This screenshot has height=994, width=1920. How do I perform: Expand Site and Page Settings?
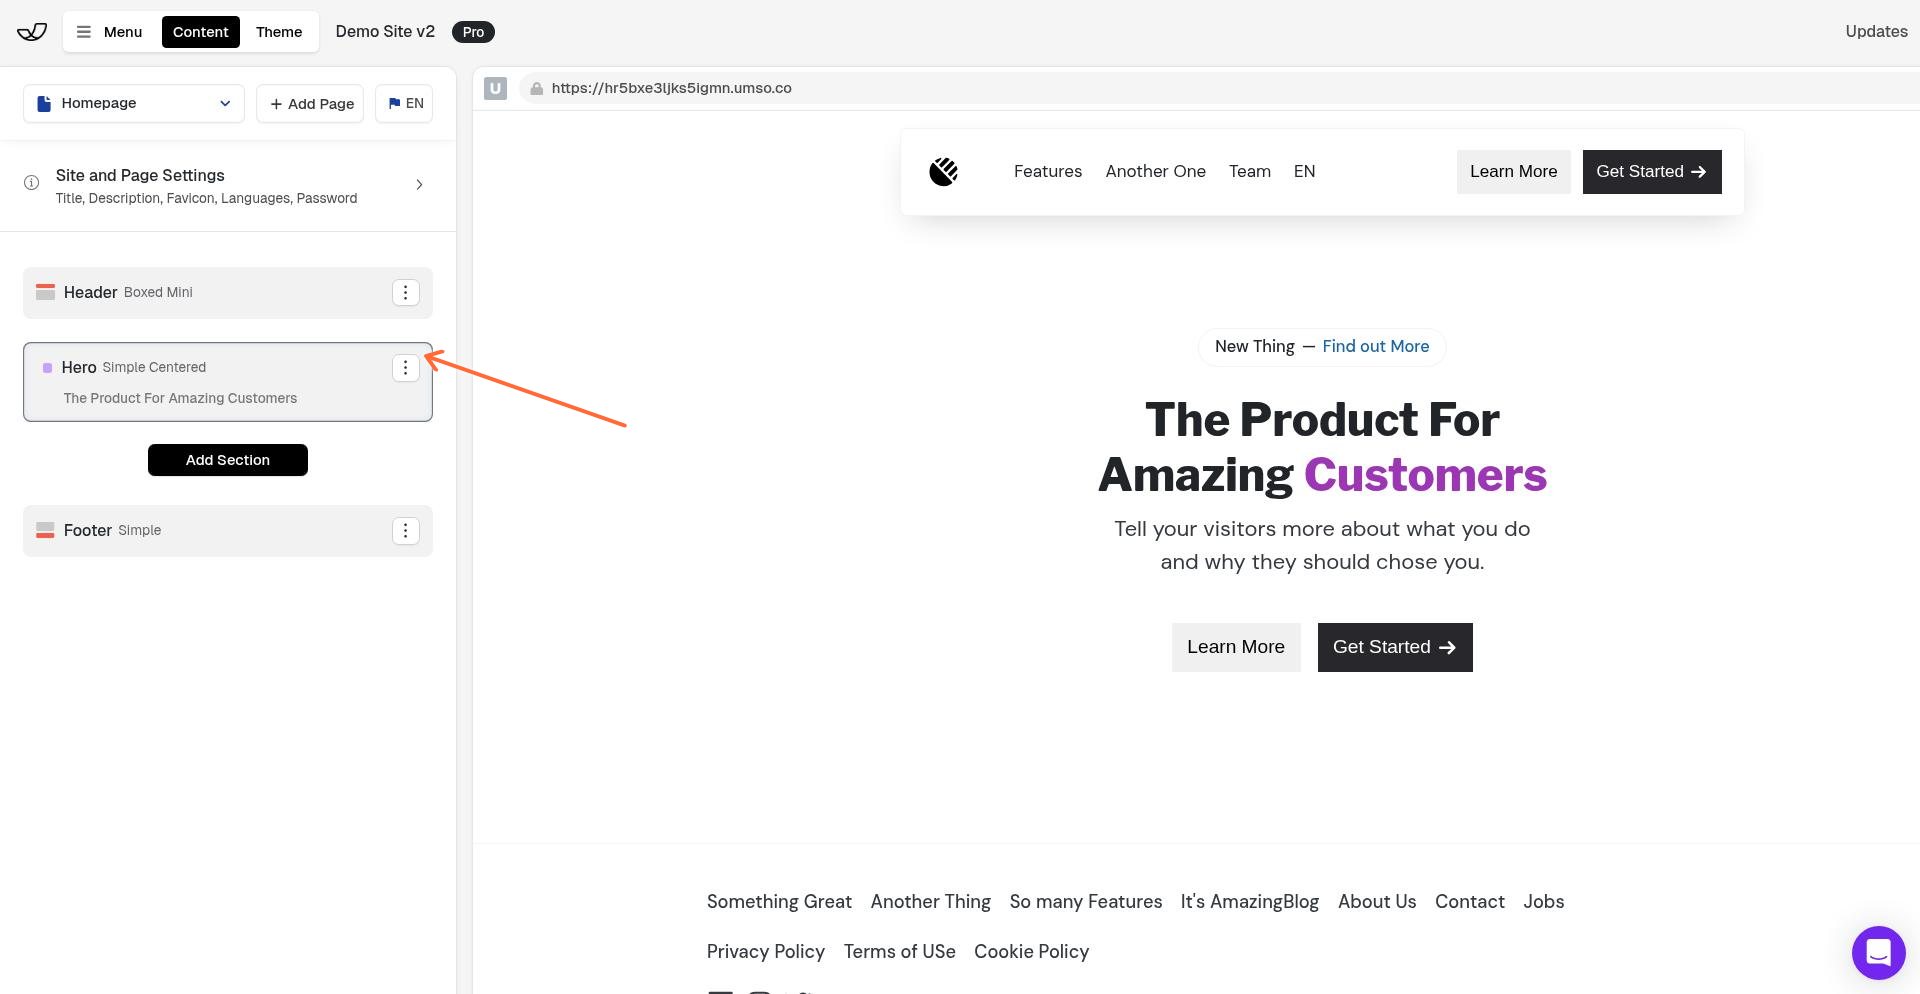pyautogui.click(x=419, y=185)
